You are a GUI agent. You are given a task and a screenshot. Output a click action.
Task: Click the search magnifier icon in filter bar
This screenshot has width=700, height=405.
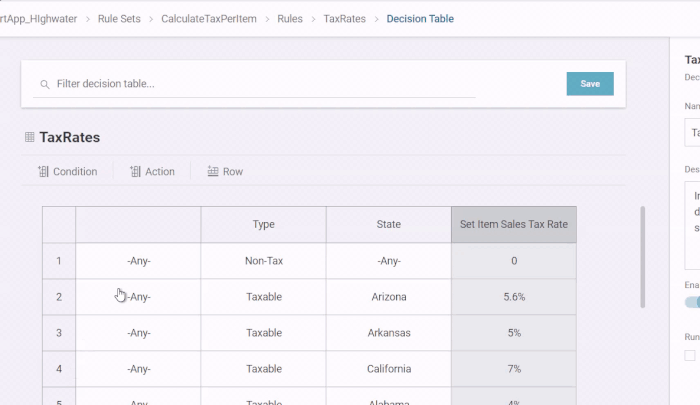tap(44, 84)
